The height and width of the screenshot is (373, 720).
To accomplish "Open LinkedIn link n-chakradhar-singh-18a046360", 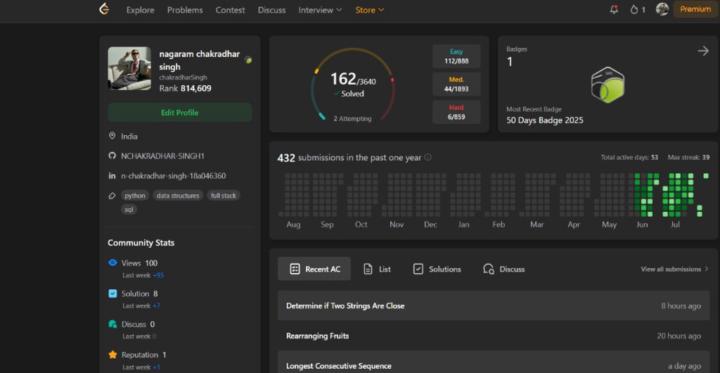I will pyautogui.click(x=173, y=176).
